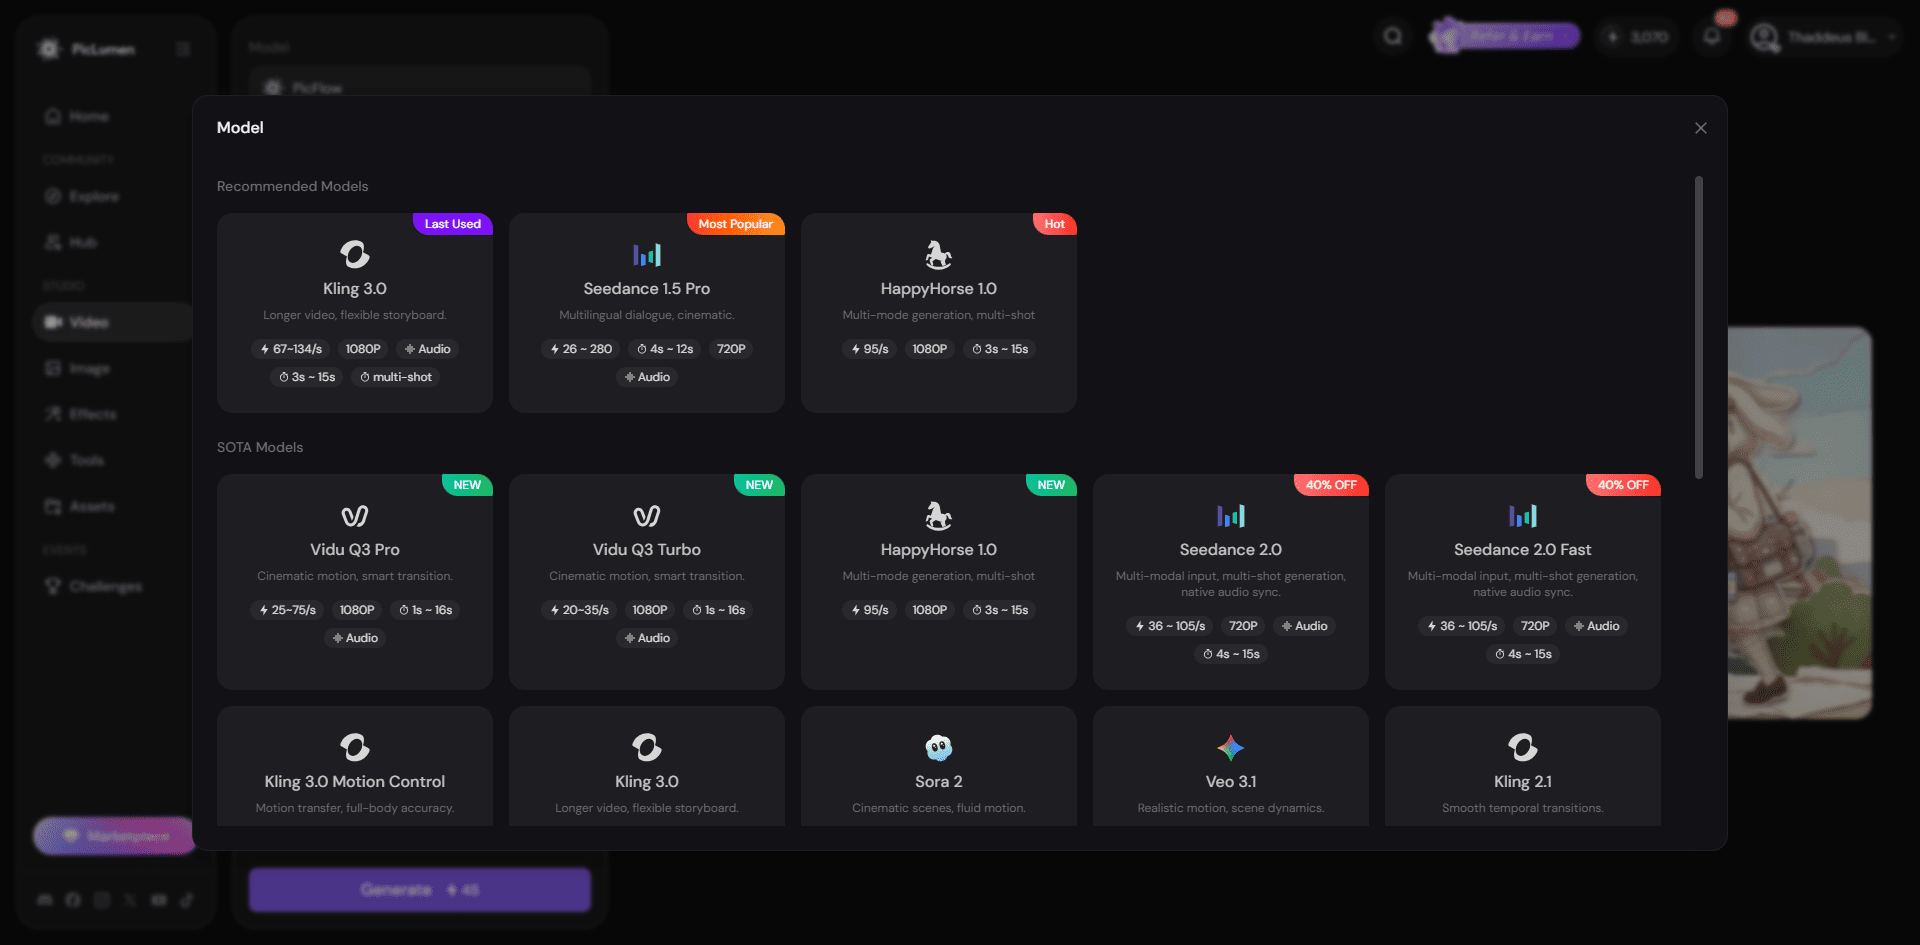Select Kling 2.1 model title

(x=1523, y=782)
